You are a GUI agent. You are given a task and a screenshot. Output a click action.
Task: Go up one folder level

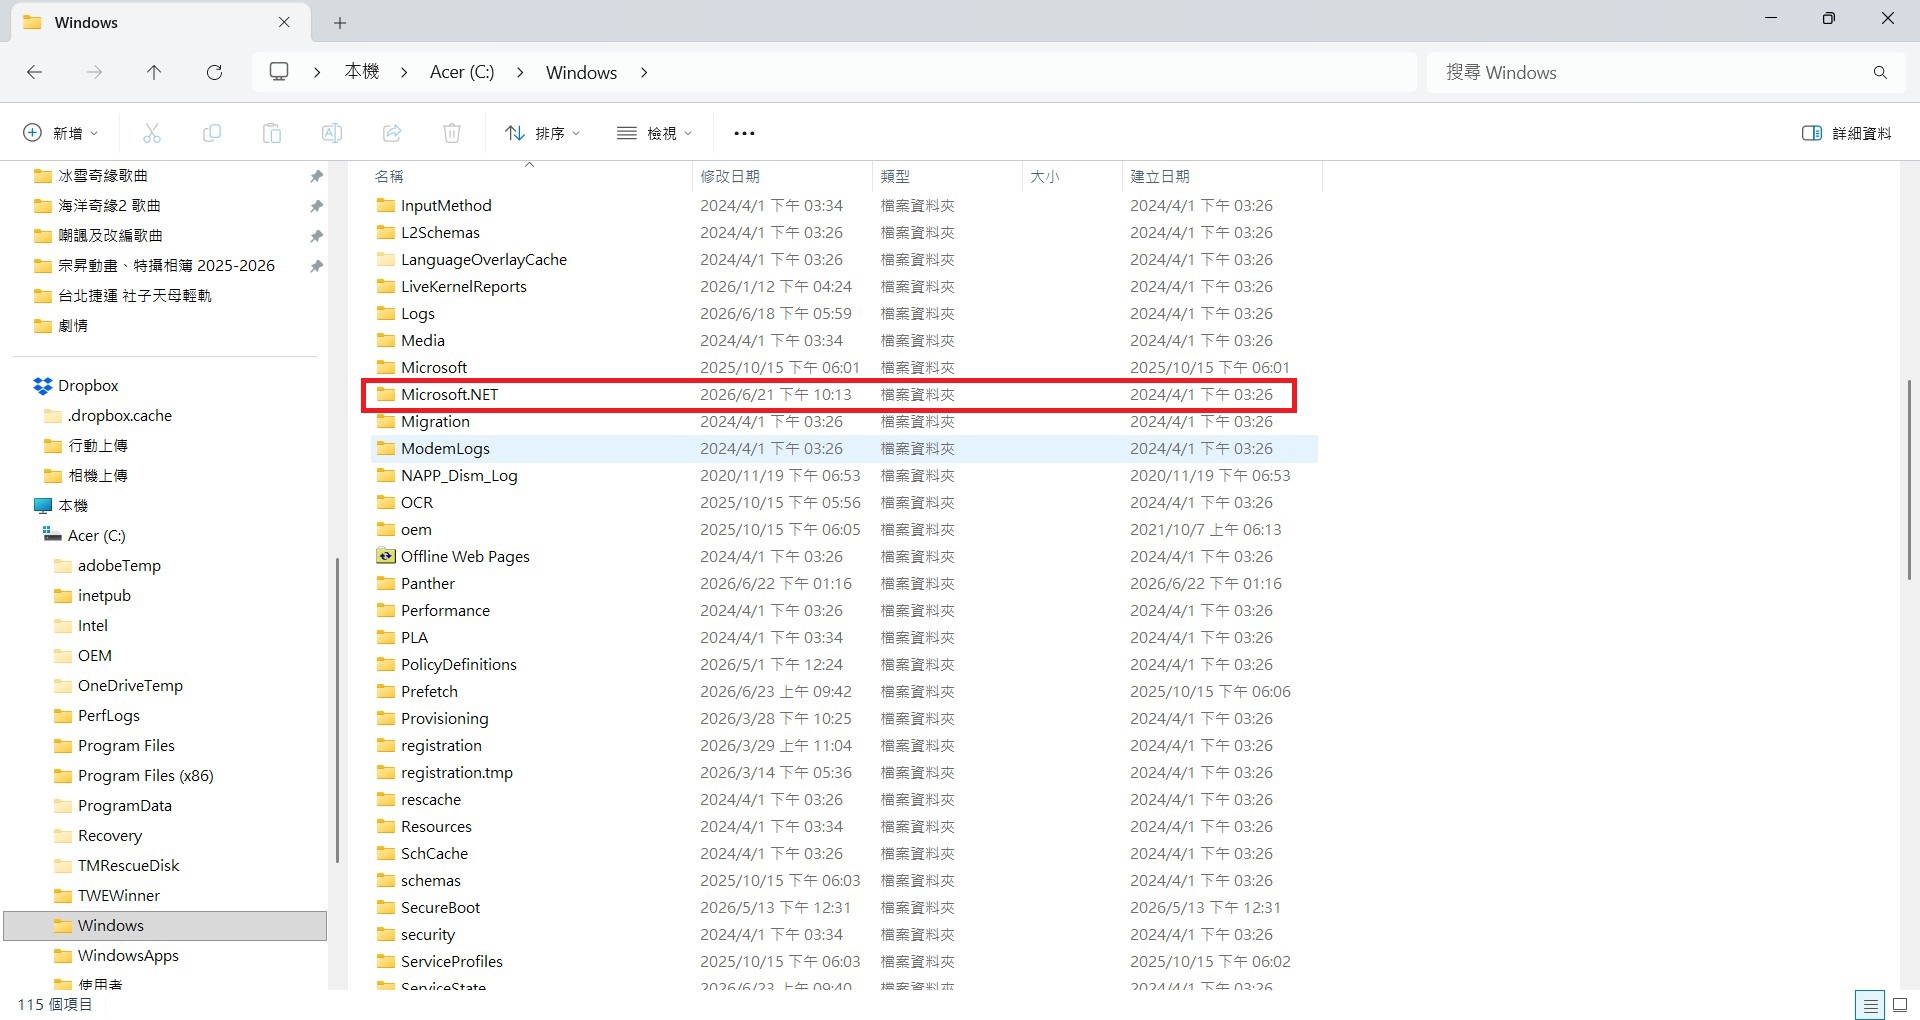[154, 72]
